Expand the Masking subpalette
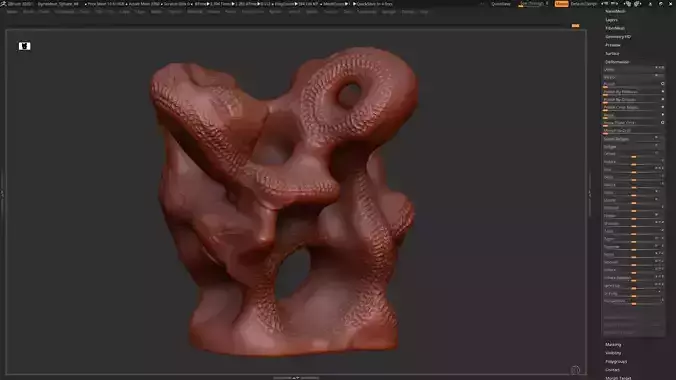The width and height of the screenshot is (676, 380). point(613,345)
